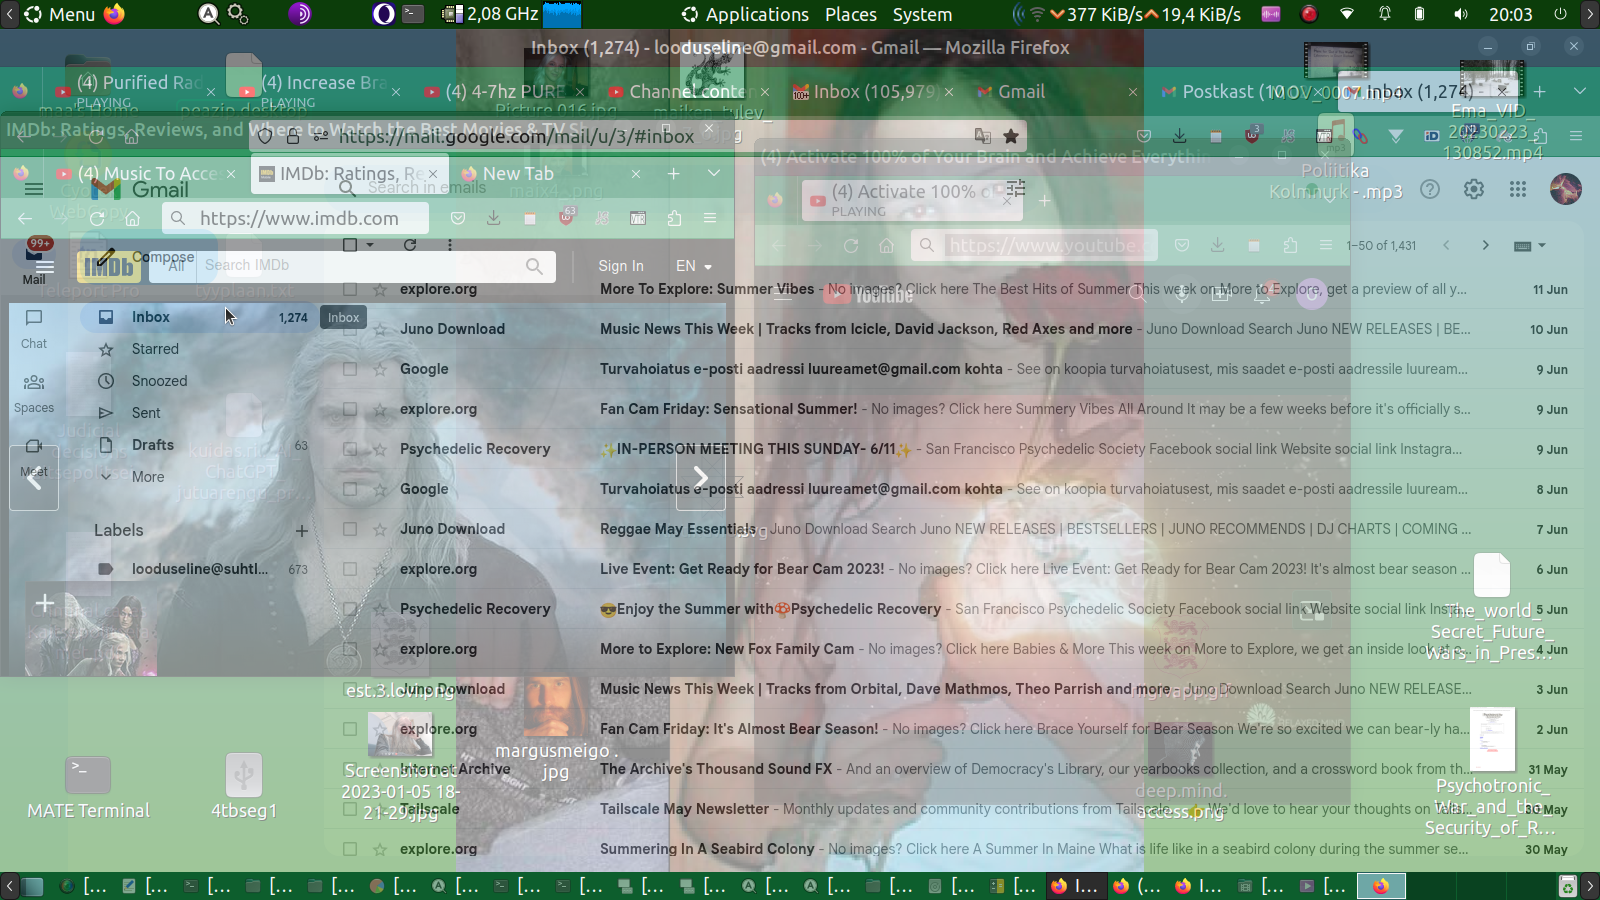Viewport: 1600px width, 900px height.
Task: Show the next IMDb slide with right arrow
Action: click(x=701, y=477)
